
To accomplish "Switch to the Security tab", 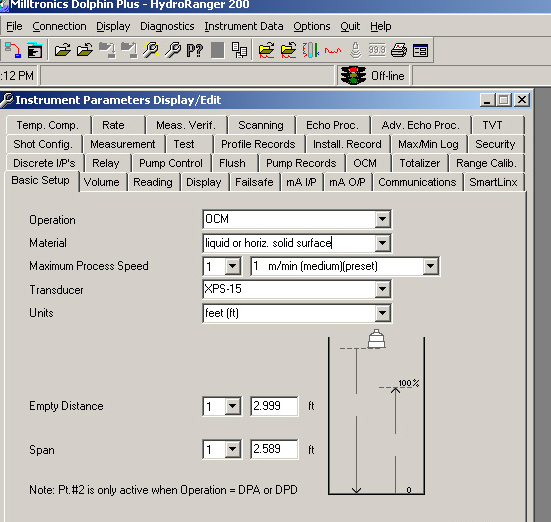I will click(x=495, y=144).
